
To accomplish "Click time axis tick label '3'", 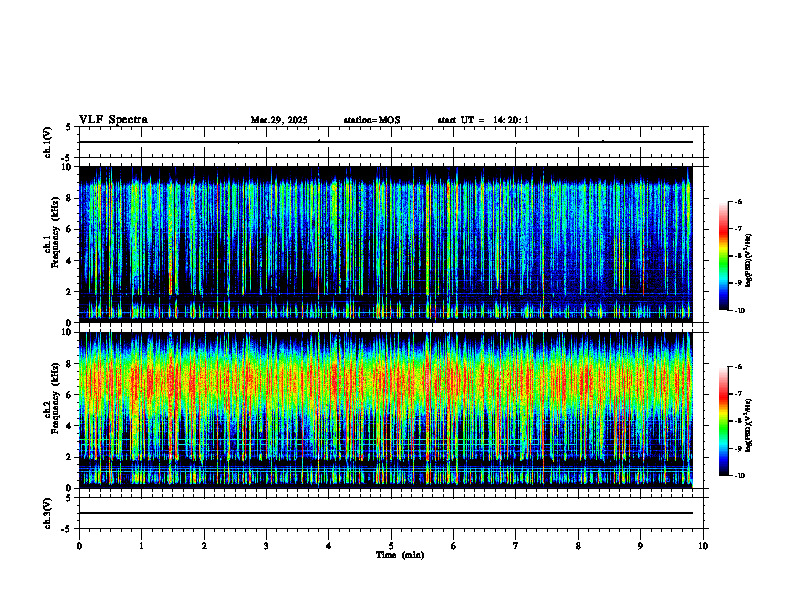I will coord(266,546).
